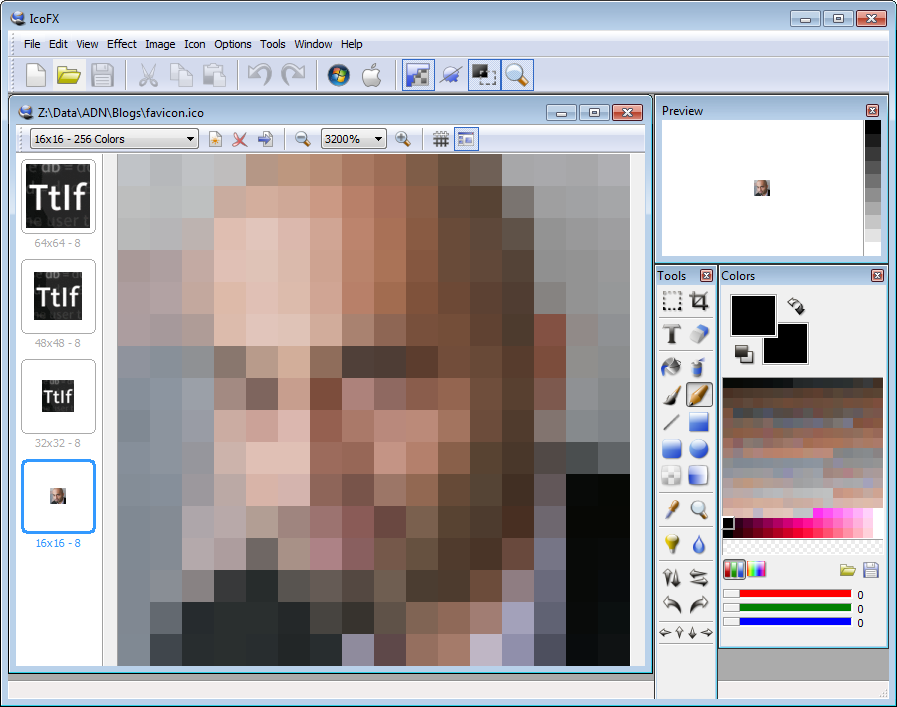Toggle the image list sidebar button

(466, 139)
